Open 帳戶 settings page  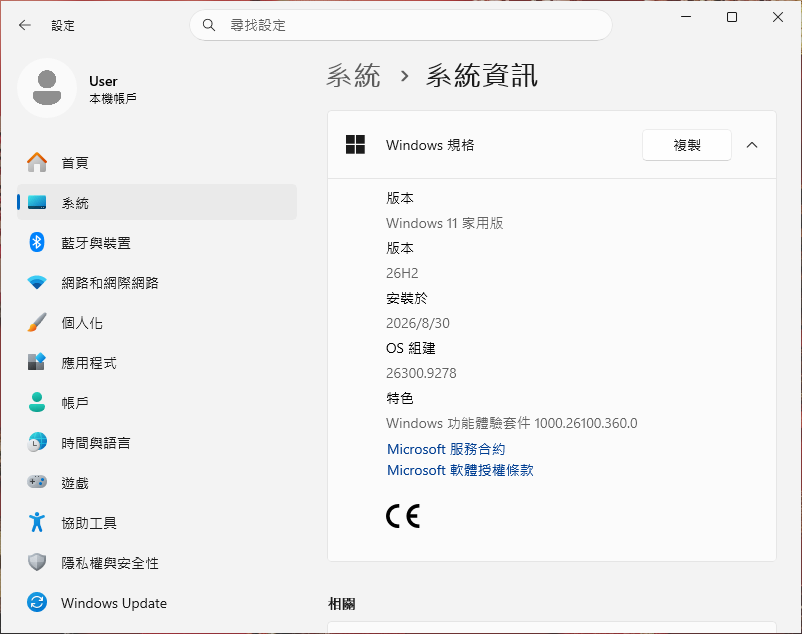click(157, 402)
